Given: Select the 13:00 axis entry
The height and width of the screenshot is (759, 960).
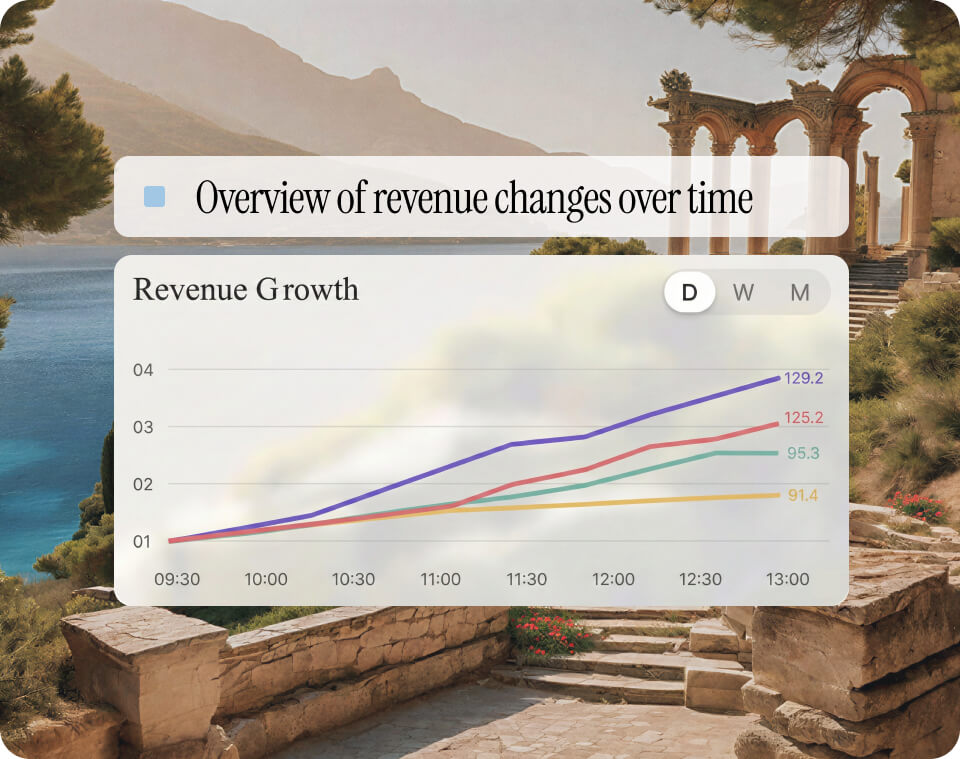Looking at the screenshot, I should [788, 579].
